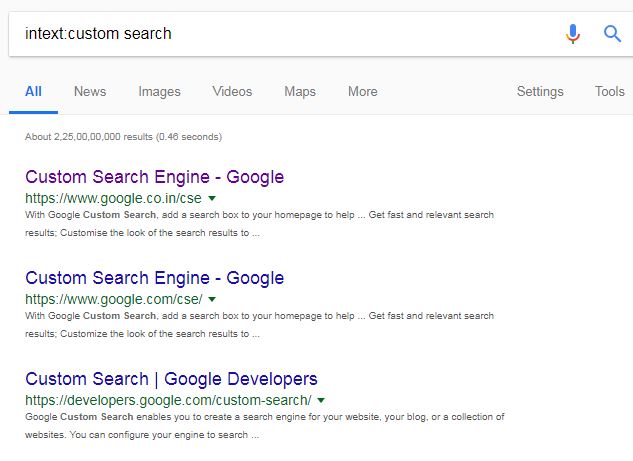
Task: Open the purple visited Custom Search Engine result
Action: click(154, 177)
